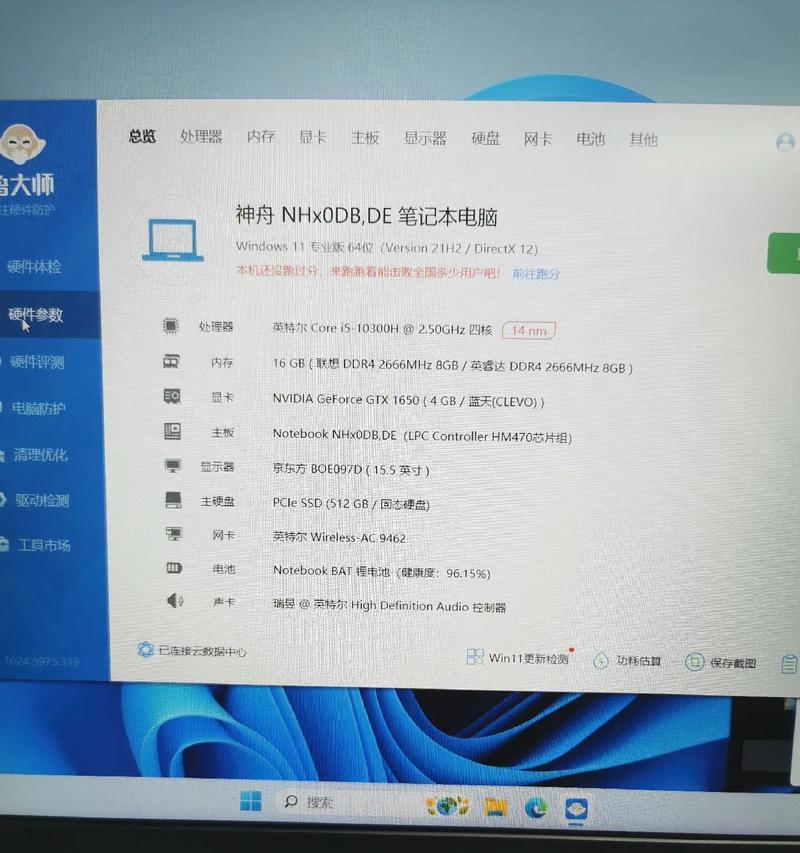Click the NVIDIA GeForce GTX 1650 text
This screenshot has width=800, height=853.
point(408,400)
